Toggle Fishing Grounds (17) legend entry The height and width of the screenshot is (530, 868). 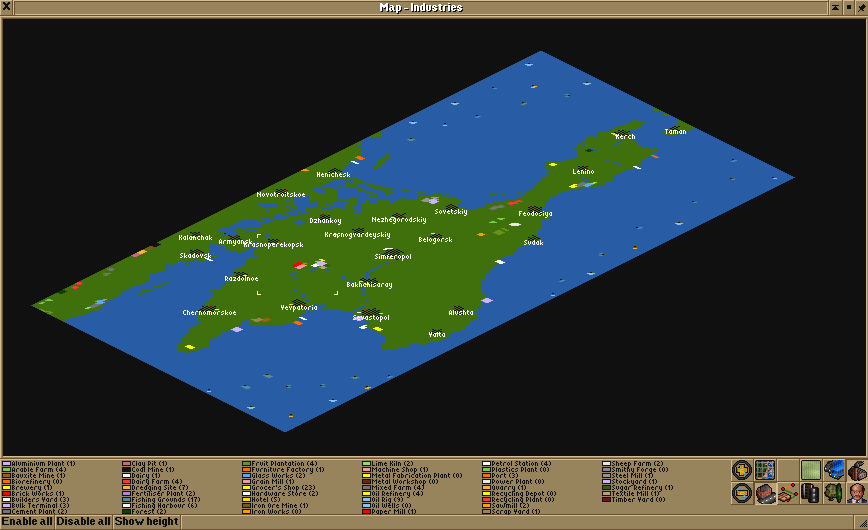click(162, 500)
